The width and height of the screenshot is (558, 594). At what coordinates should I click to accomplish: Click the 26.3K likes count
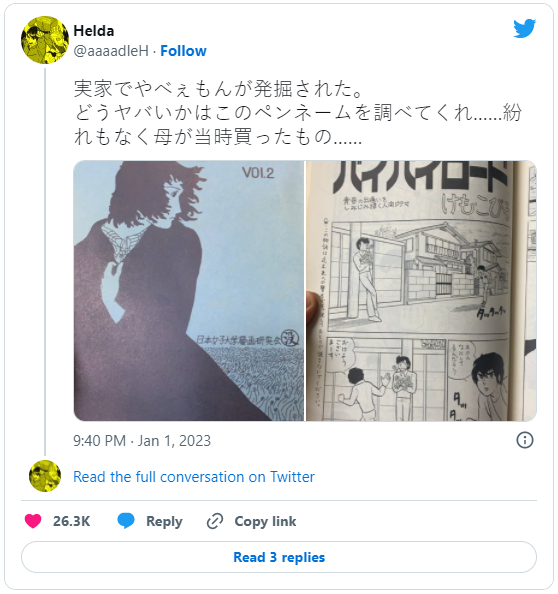pos(72,521)
